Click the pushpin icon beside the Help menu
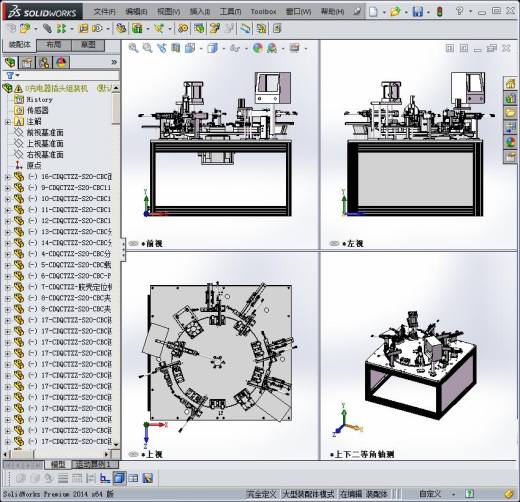 click(x=357, y=11)
